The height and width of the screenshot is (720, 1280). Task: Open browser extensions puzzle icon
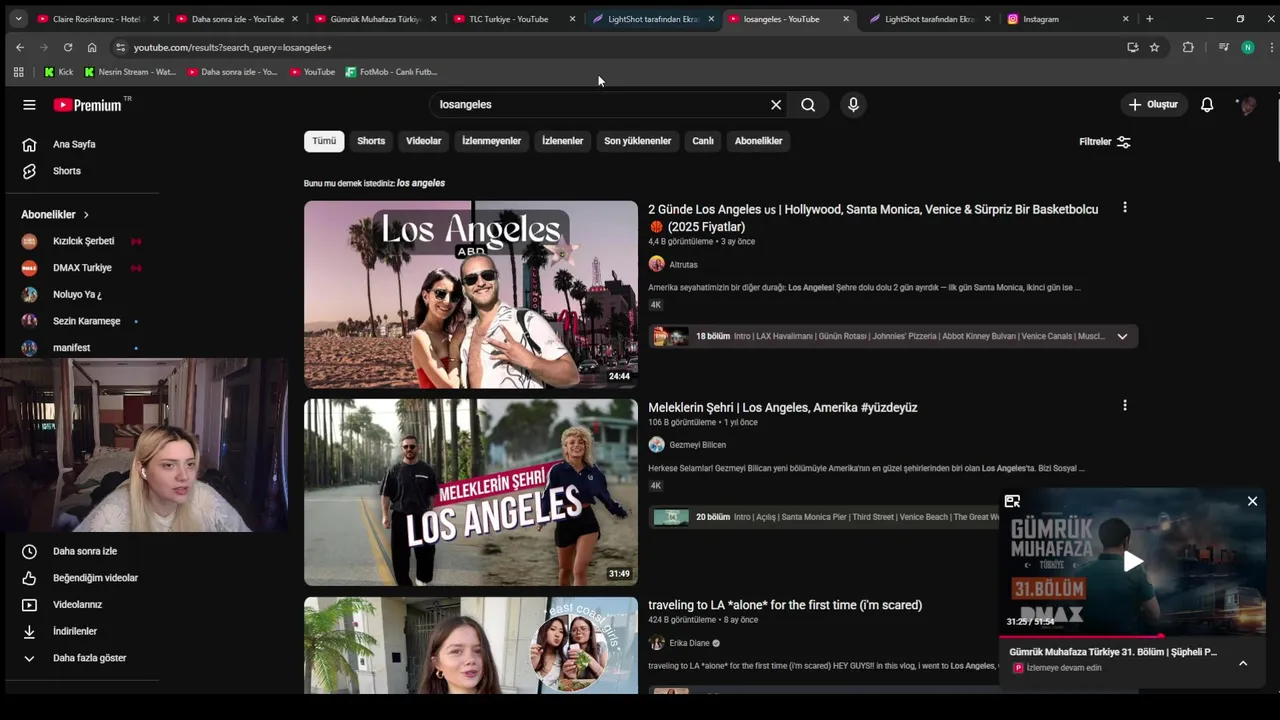pyautogui.click(x=1188, y=47)
